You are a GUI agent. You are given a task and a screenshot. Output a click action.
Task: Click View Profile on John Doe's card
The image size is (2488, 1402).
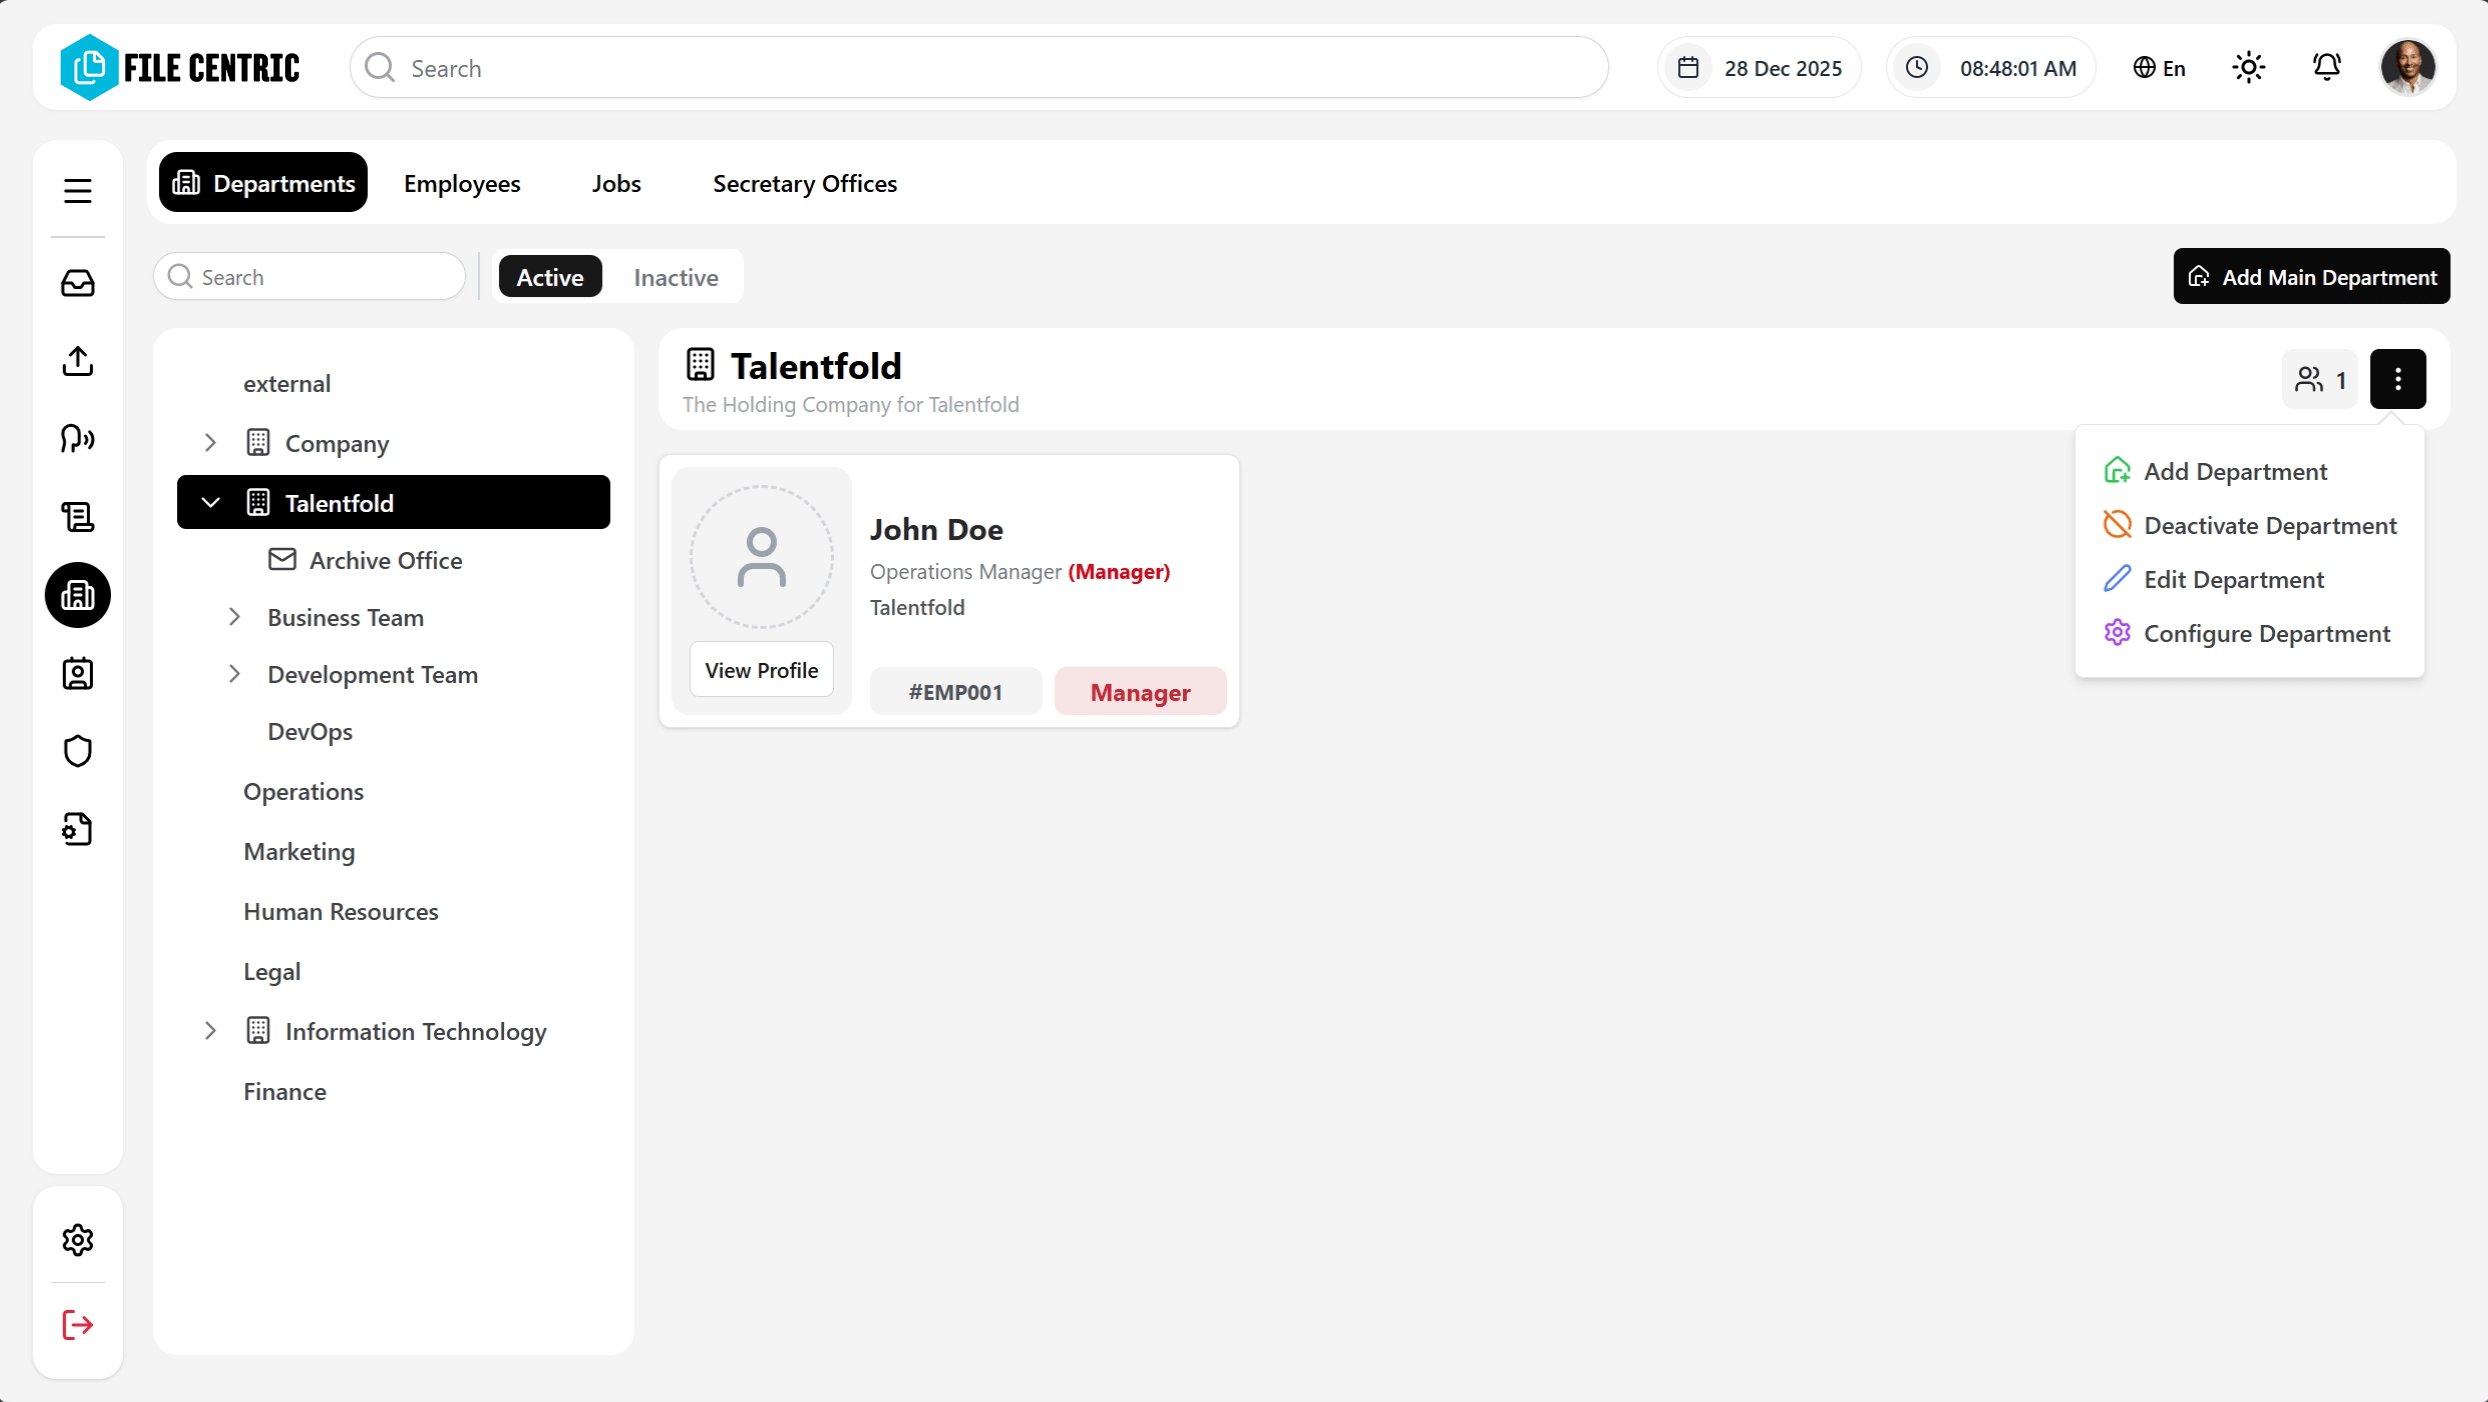(761, 669)
